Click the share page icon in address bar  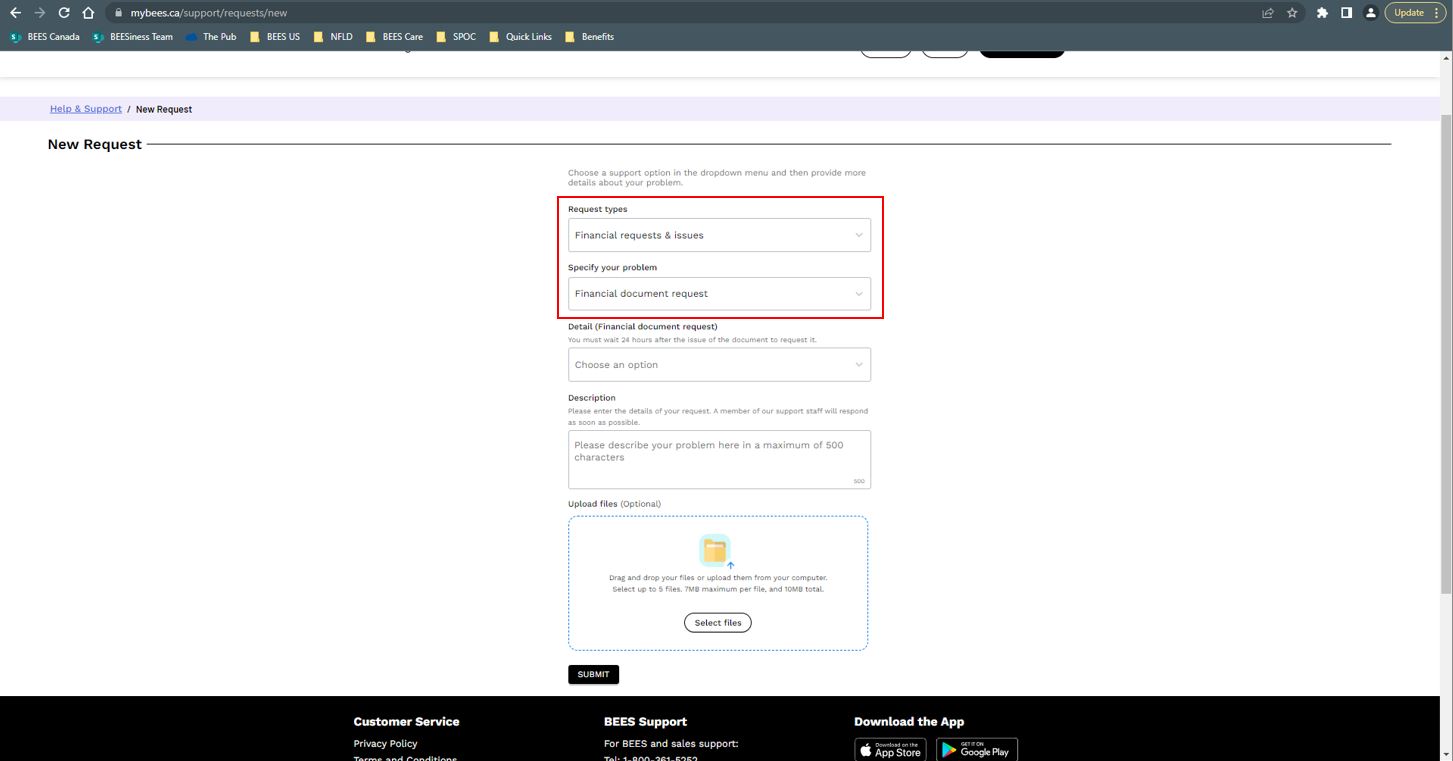tap(1267, 13)
